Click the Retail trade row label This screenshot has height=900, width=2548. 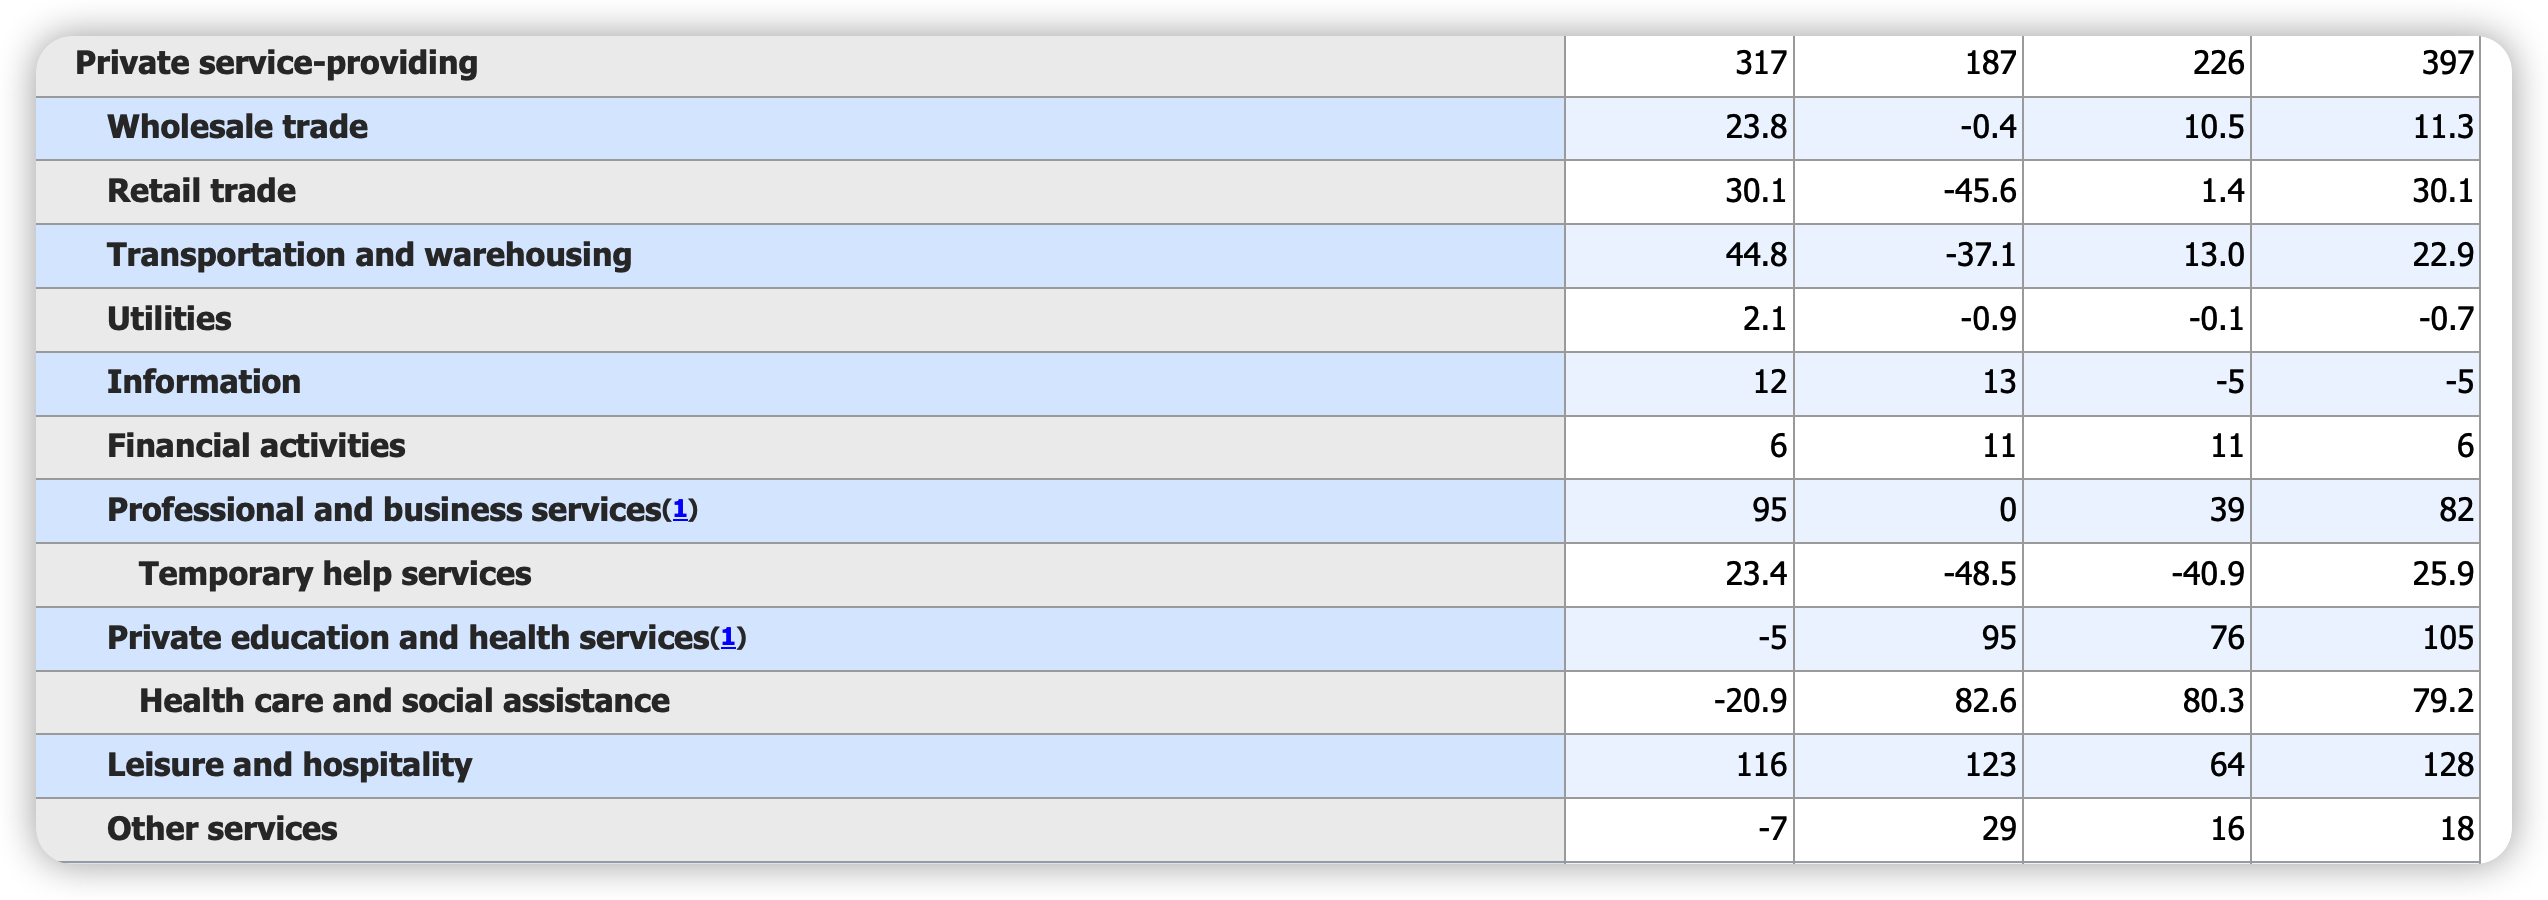pyautogui.click(x=201, y=191)
